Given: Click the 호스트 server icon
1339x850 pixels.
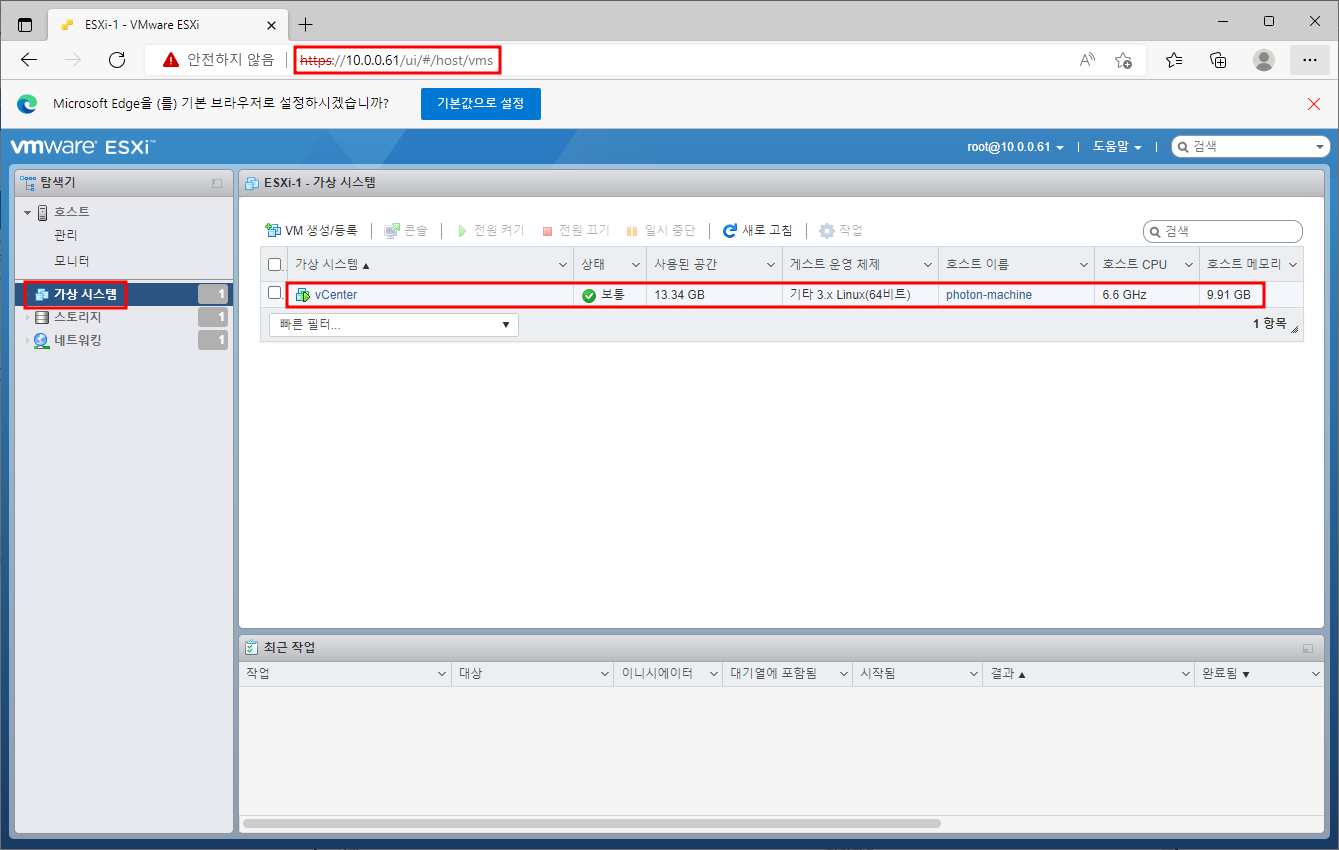Looking at the screenshot, I should tap(43, 213).
